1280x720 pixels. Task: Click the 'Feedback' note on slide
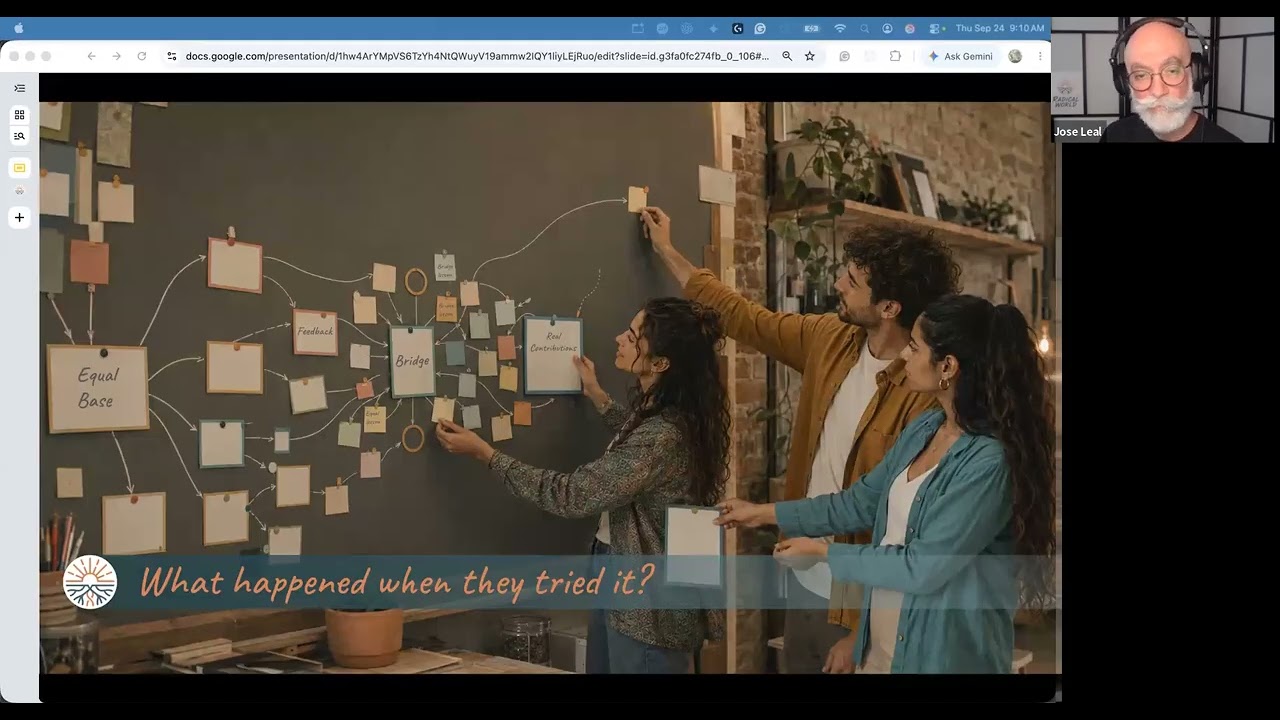click(x=315, y=332)
